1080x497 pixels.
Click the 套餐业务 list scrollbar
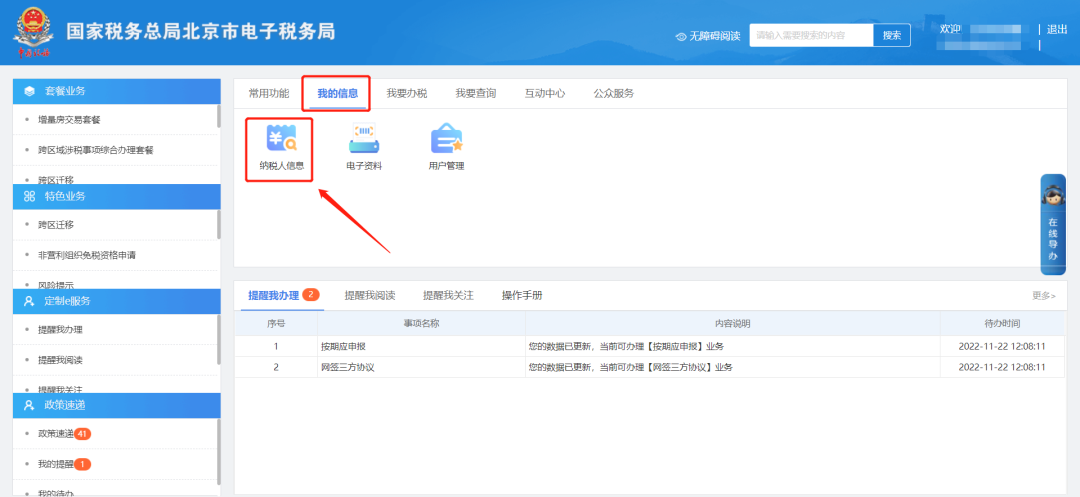coord(219,116)
